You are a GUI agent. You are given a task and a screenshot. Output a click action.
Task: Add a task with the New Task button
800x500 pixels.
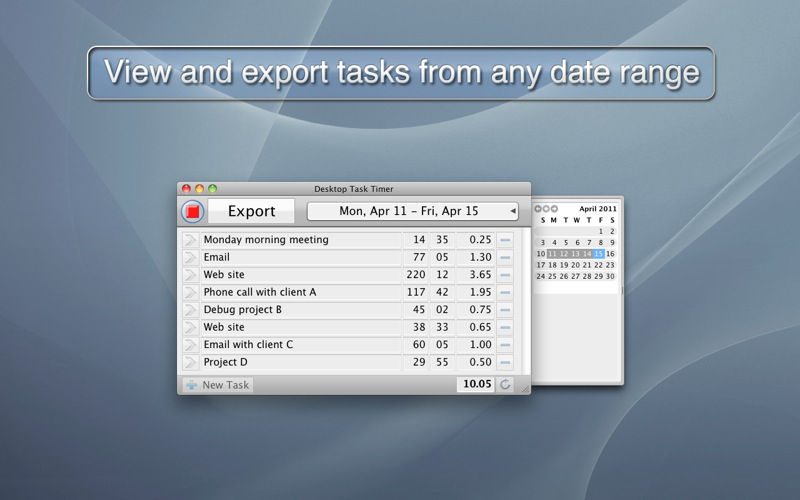218,385
